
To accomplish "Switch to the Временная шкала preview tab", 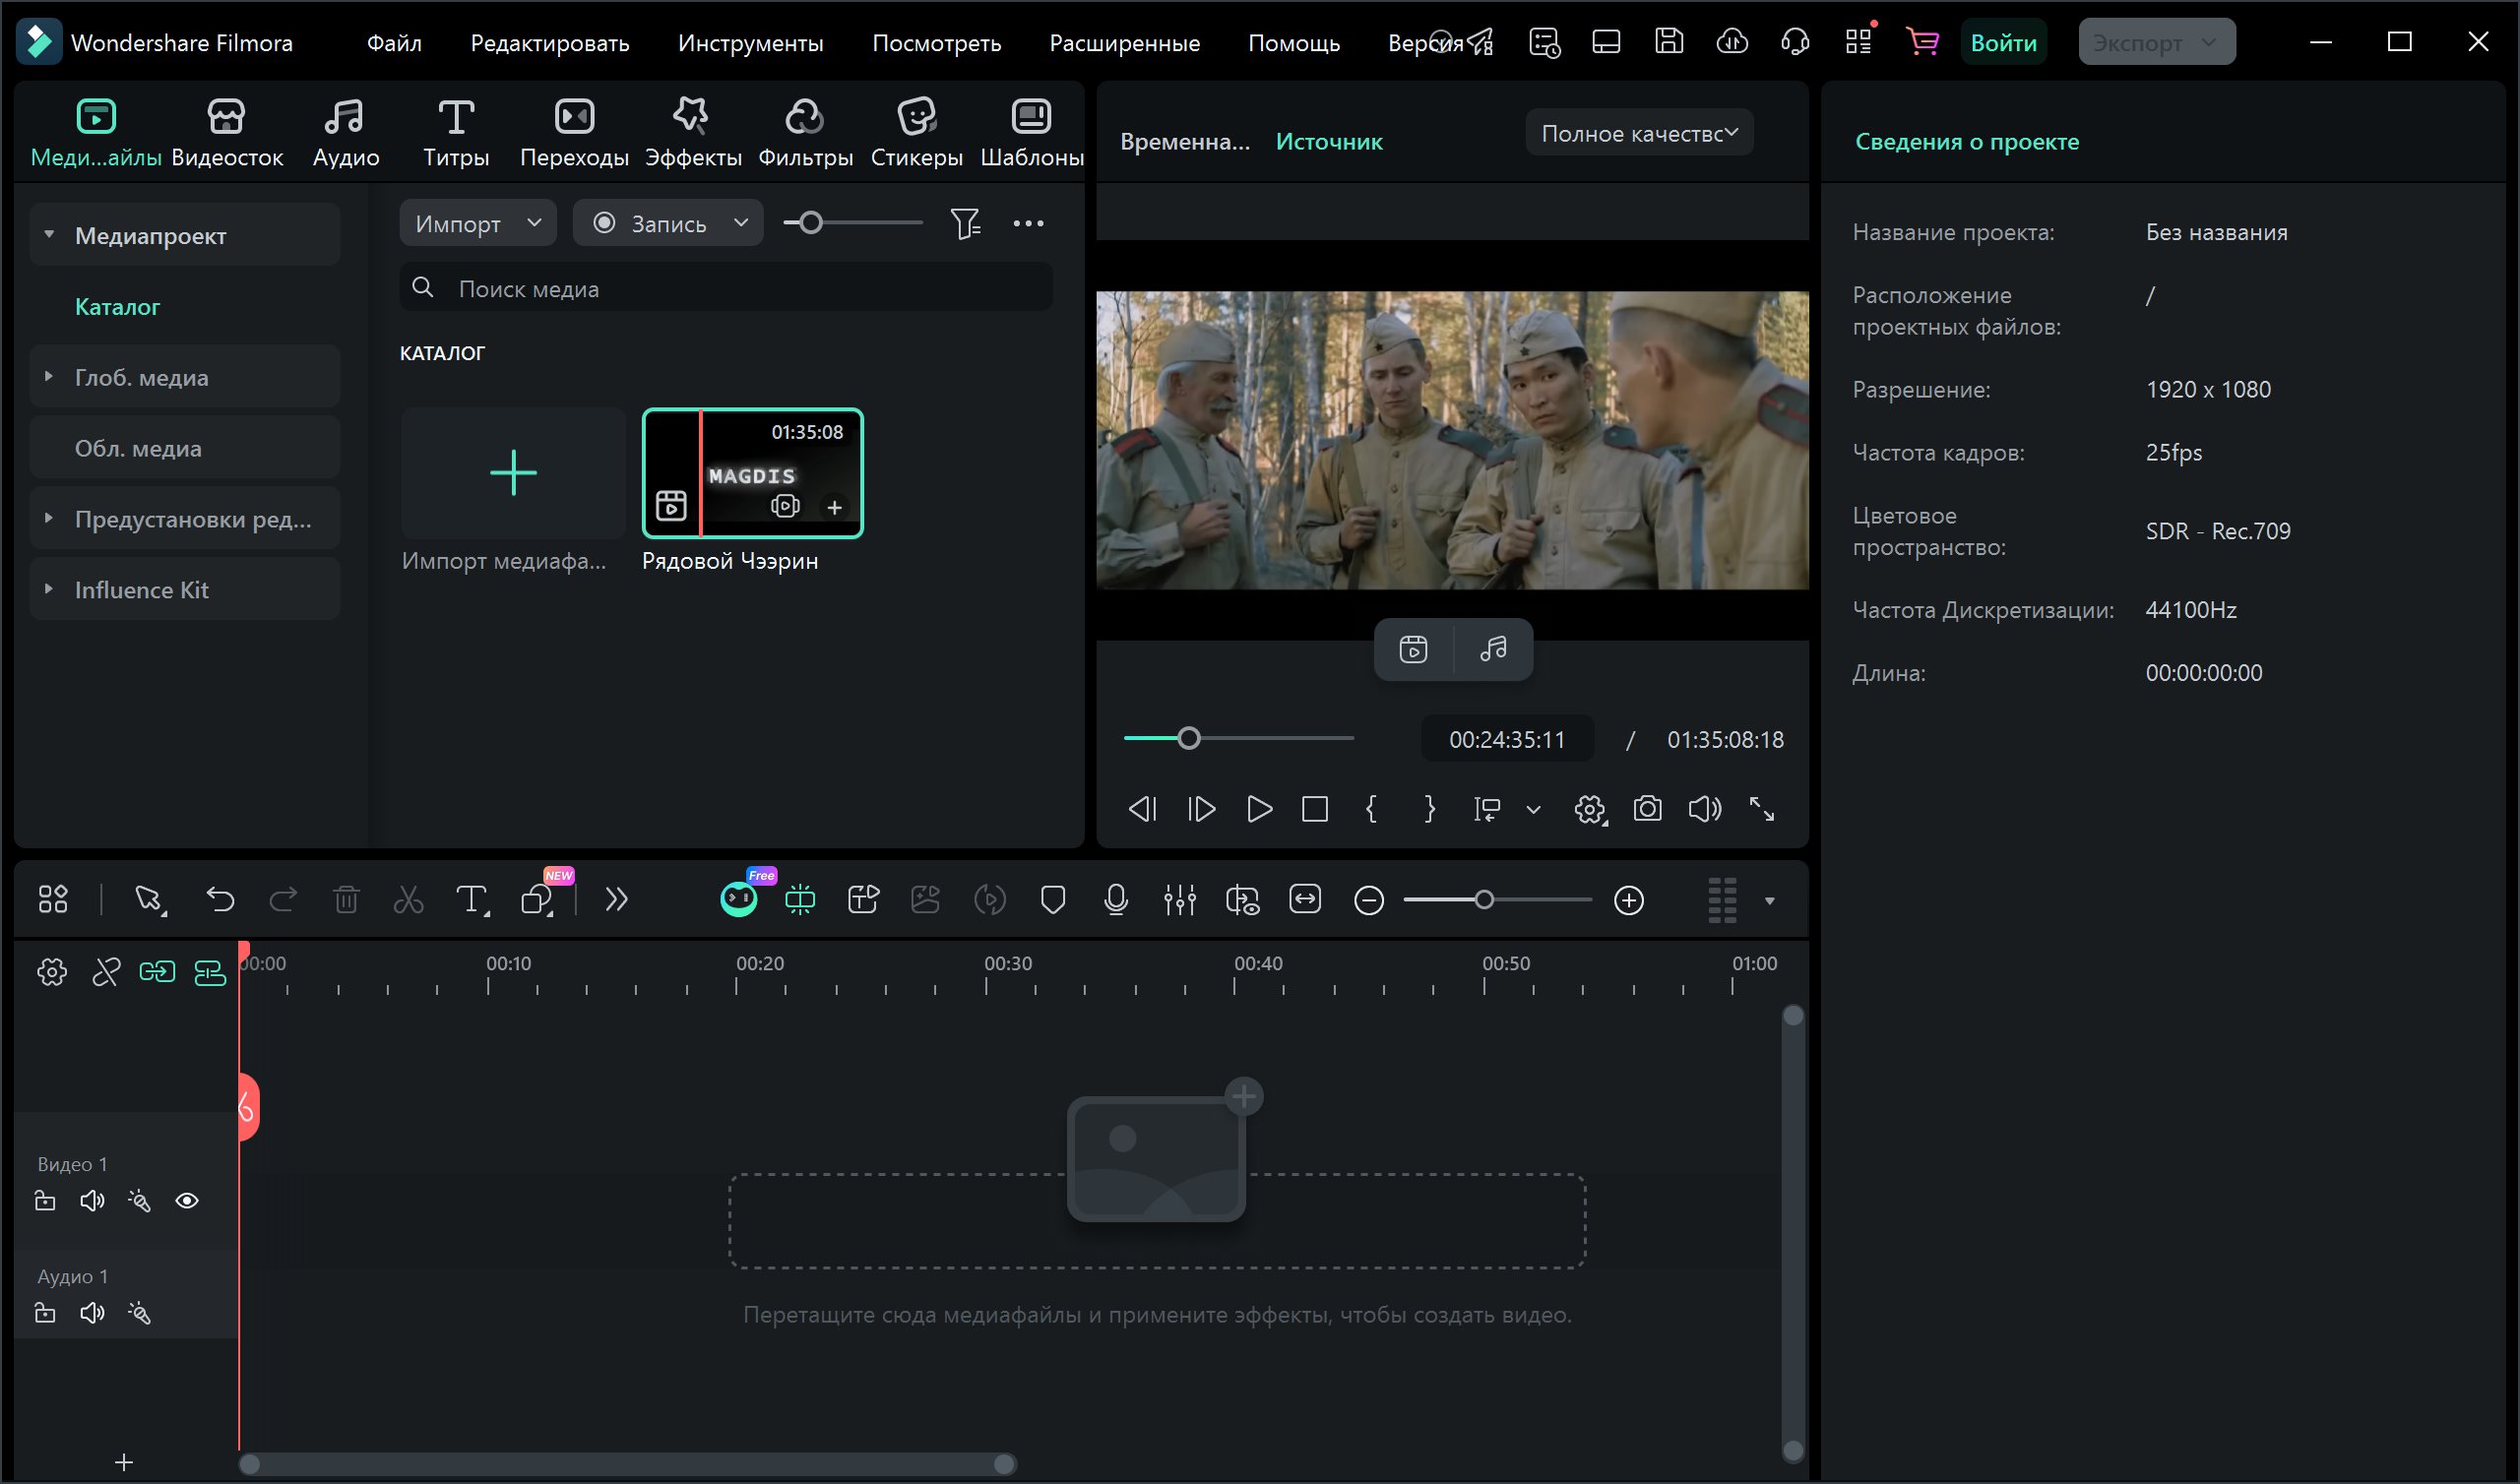I will [x=1184, y=142].
